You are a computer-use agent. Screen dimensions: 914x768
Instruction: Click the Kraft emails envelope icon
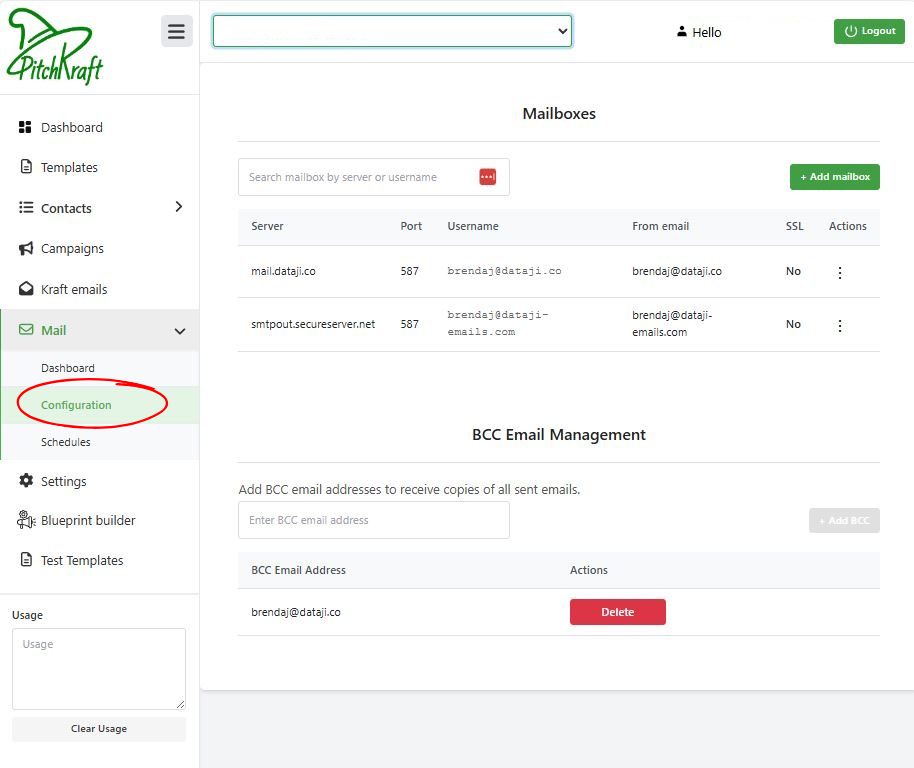pyautogui.click(x=26, y=289)
